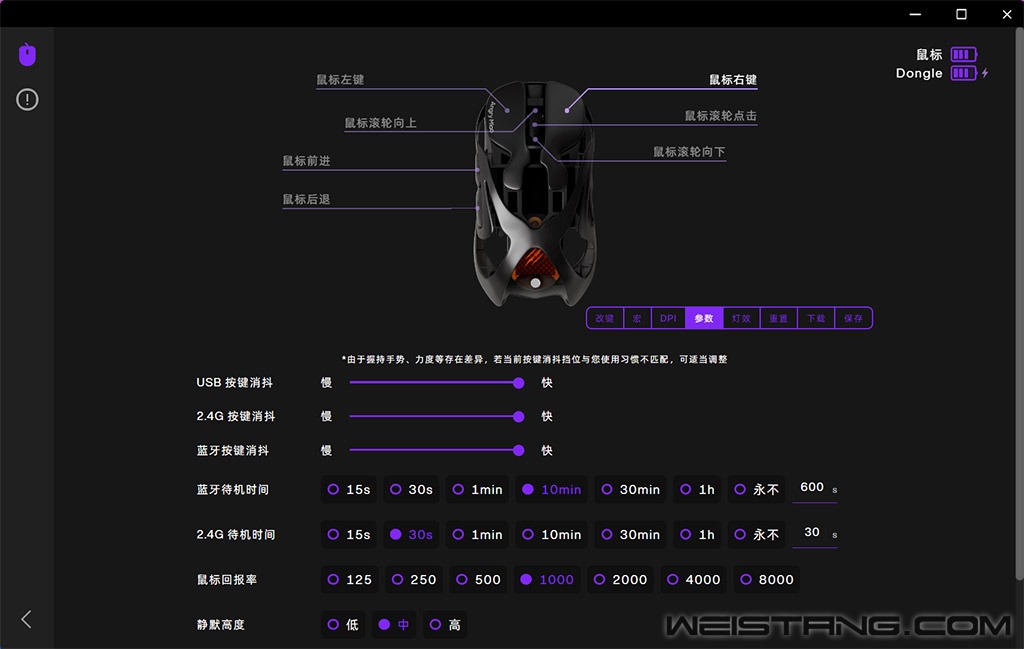Select the 鼠标左键 button label

(340, 80)
